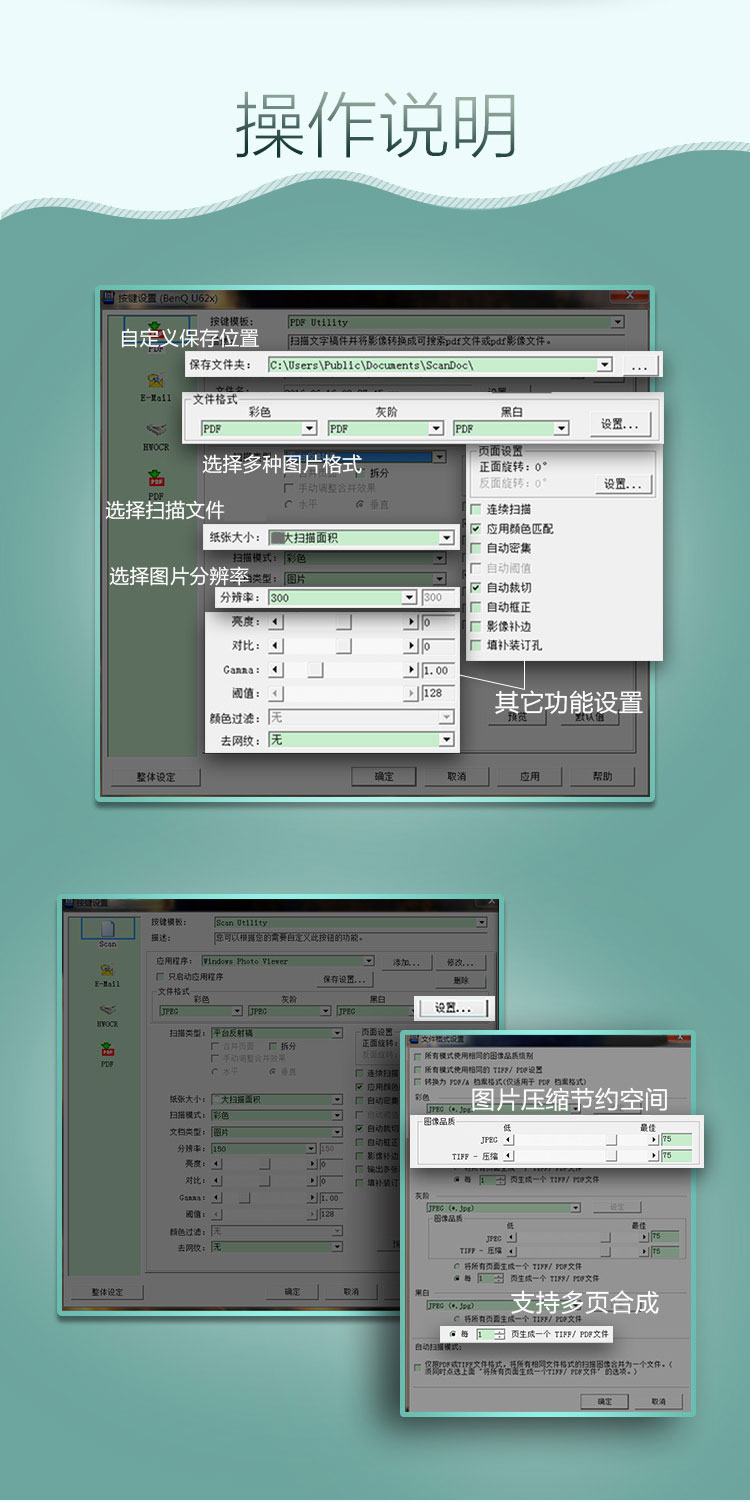Click the E-Mail icon in the Scan Utility dialog

[x=107, y=973]
